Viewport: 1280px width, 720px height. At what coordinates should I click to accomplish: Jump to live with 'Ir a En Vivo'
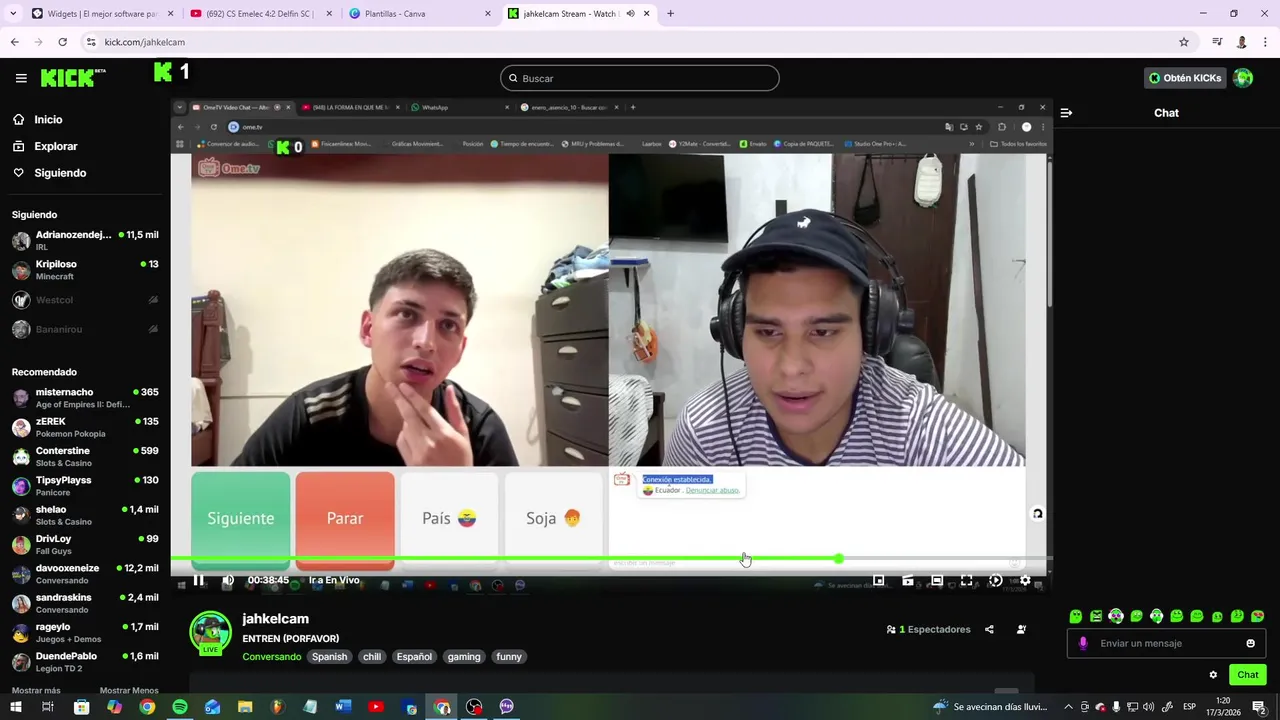[x=334, y=580]
